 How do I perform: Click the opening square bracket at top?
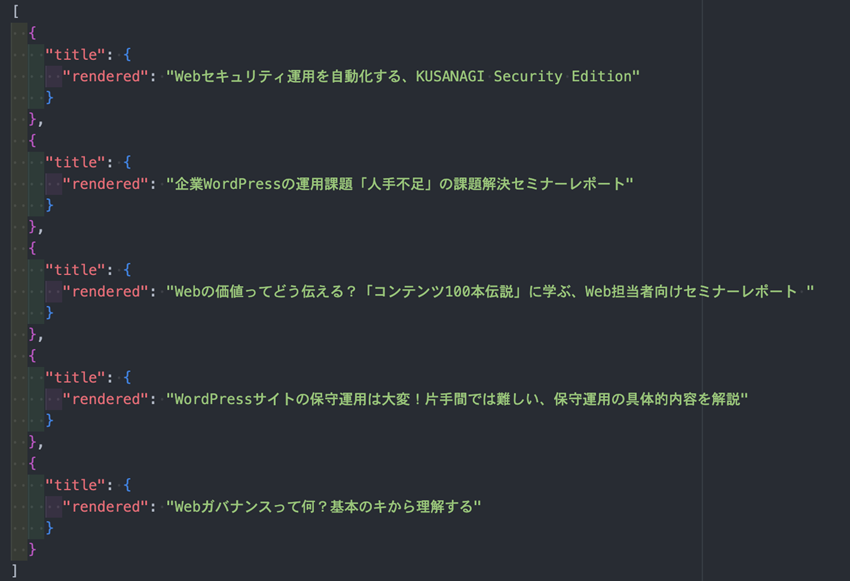pyautogui.click(x=16, y=11)
